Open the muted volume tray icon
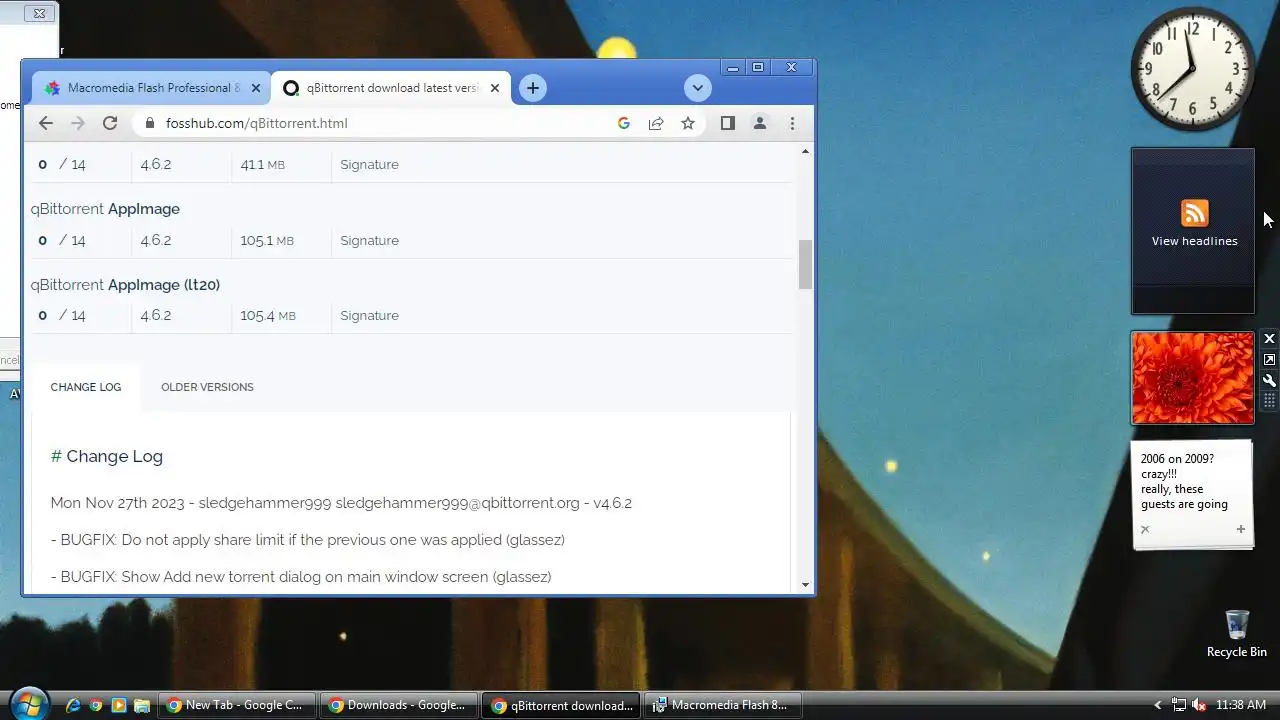 1199,705
